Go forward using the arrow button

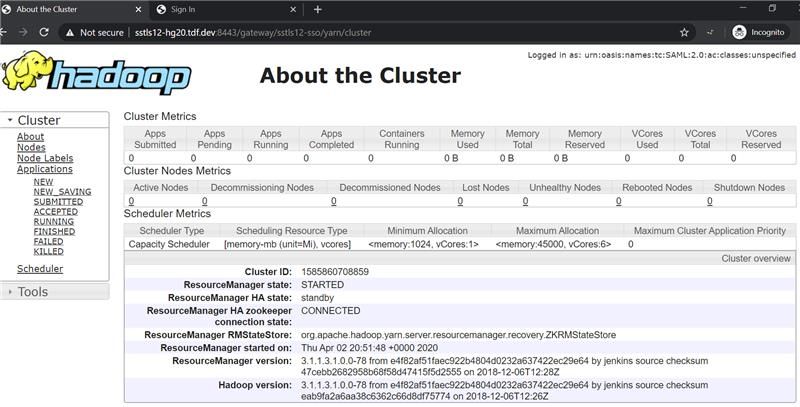coord(23,32)
